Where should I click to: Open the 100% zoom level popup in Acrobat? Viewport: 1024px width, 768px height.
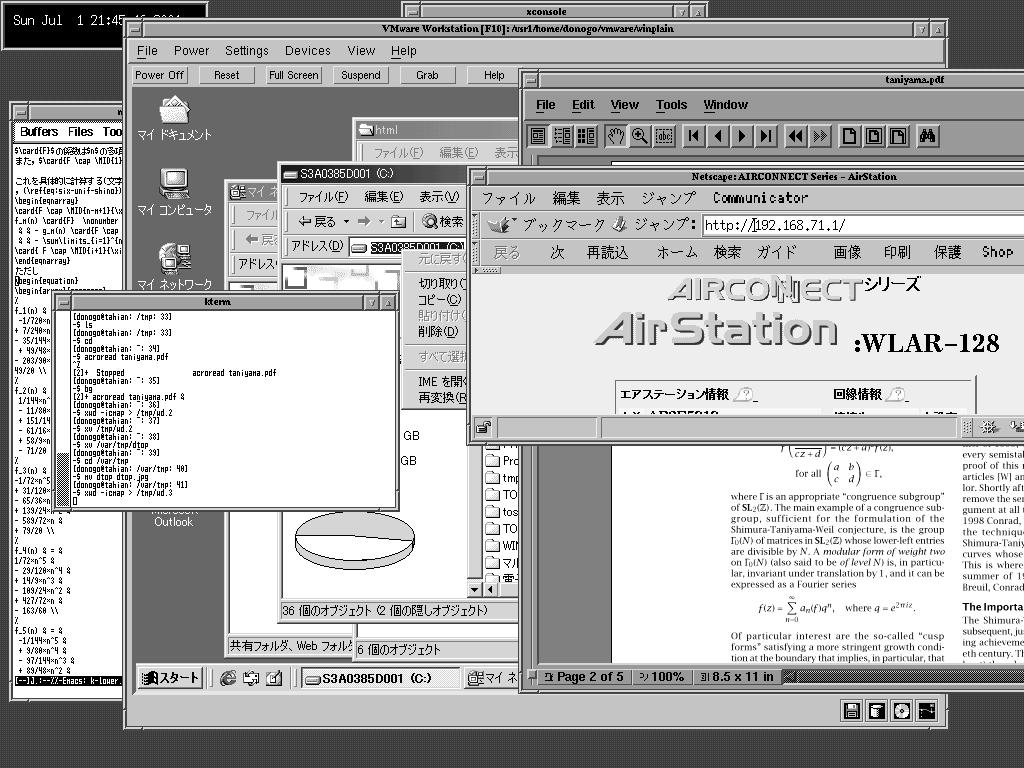click(655, 677)
